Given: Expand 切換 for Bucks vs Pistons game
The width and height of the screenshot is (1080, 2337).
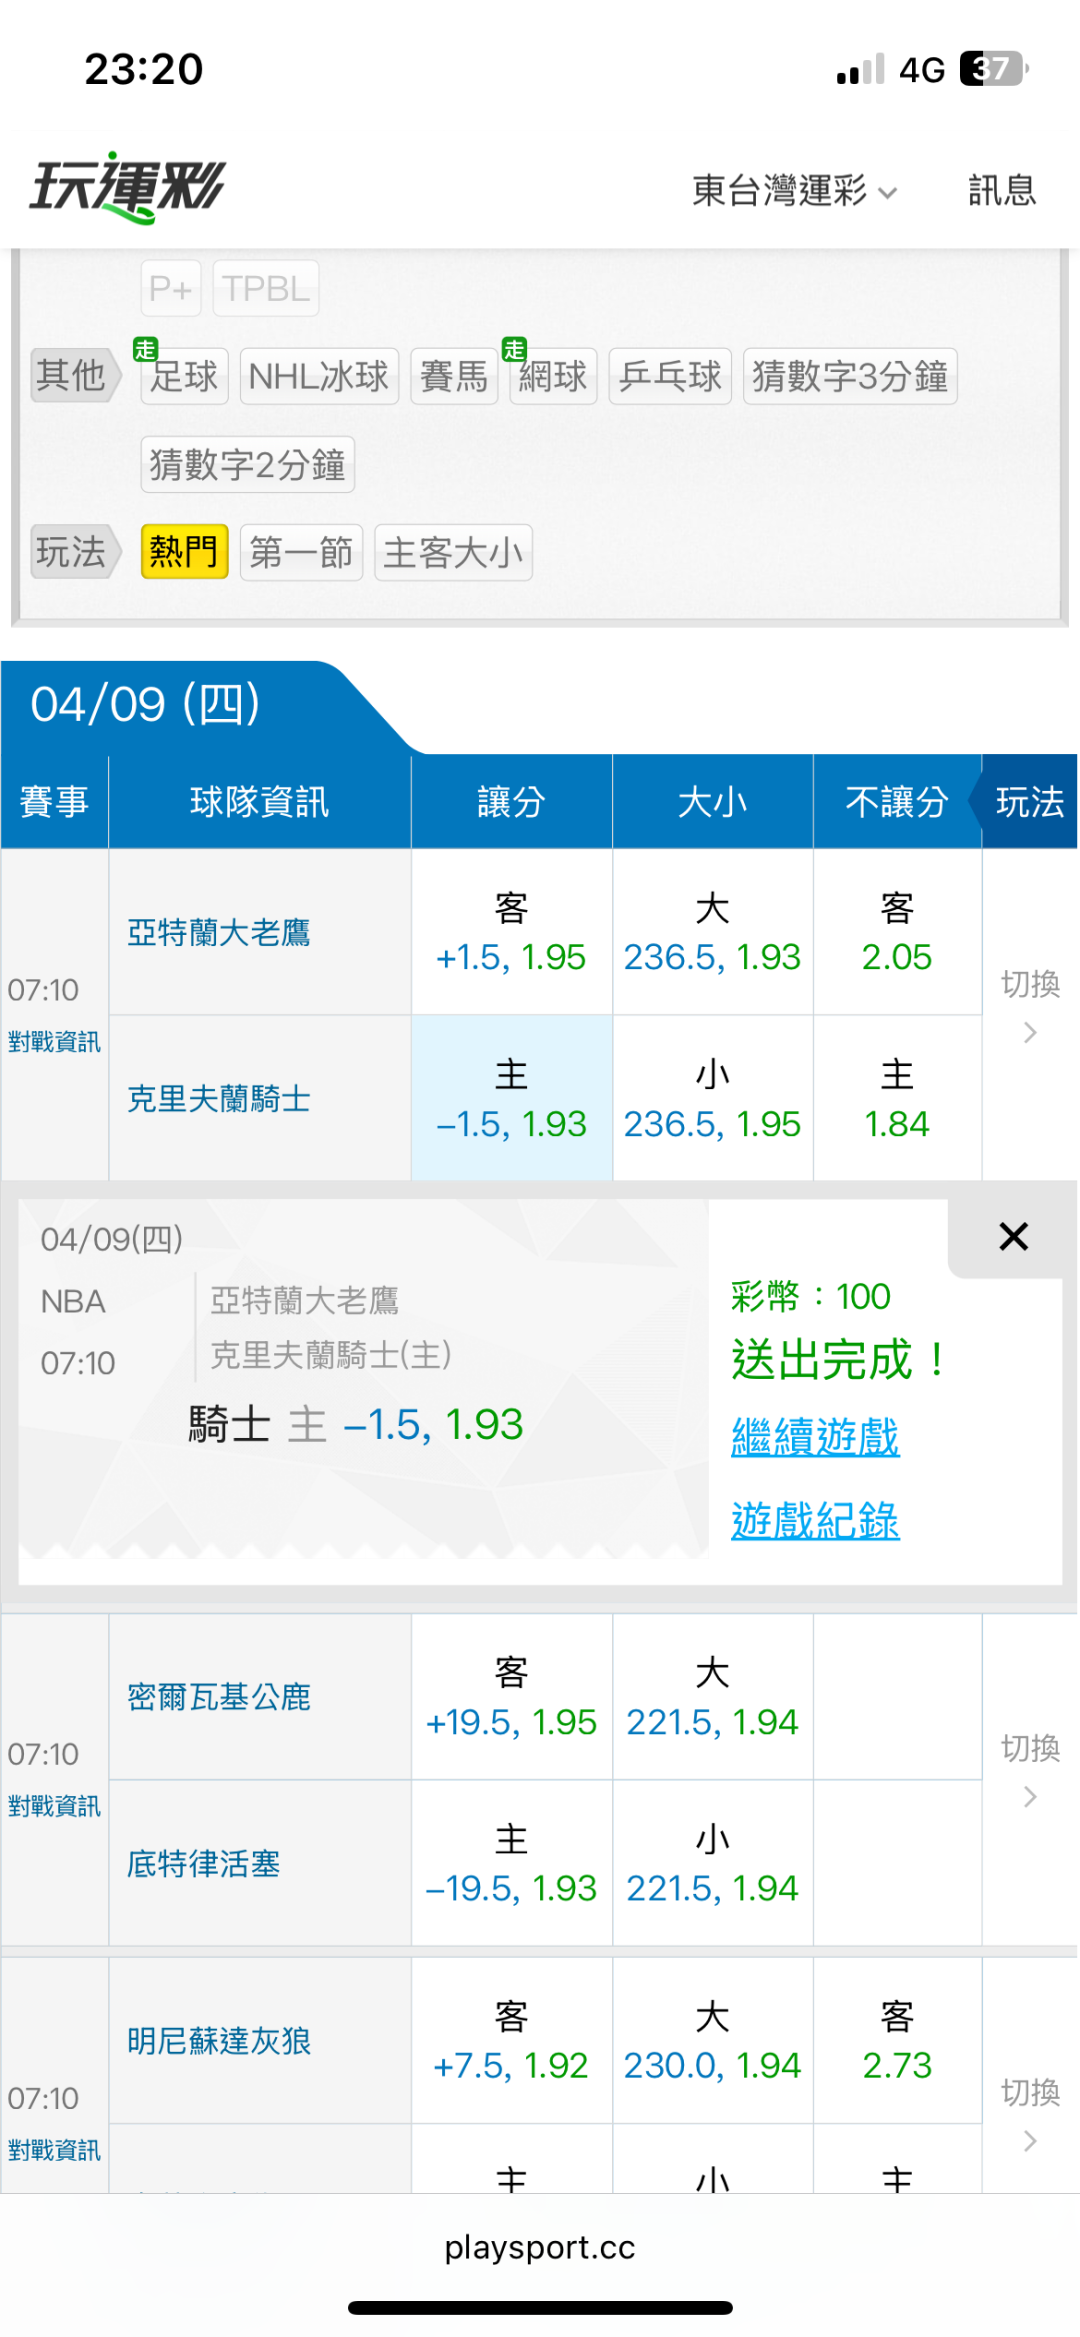Looking at the screenshot, I should (x=1029, y=1770).
